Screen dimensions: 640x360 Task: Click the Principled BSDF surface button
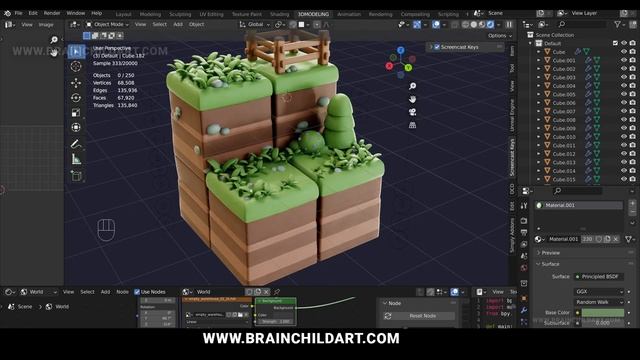599,277
